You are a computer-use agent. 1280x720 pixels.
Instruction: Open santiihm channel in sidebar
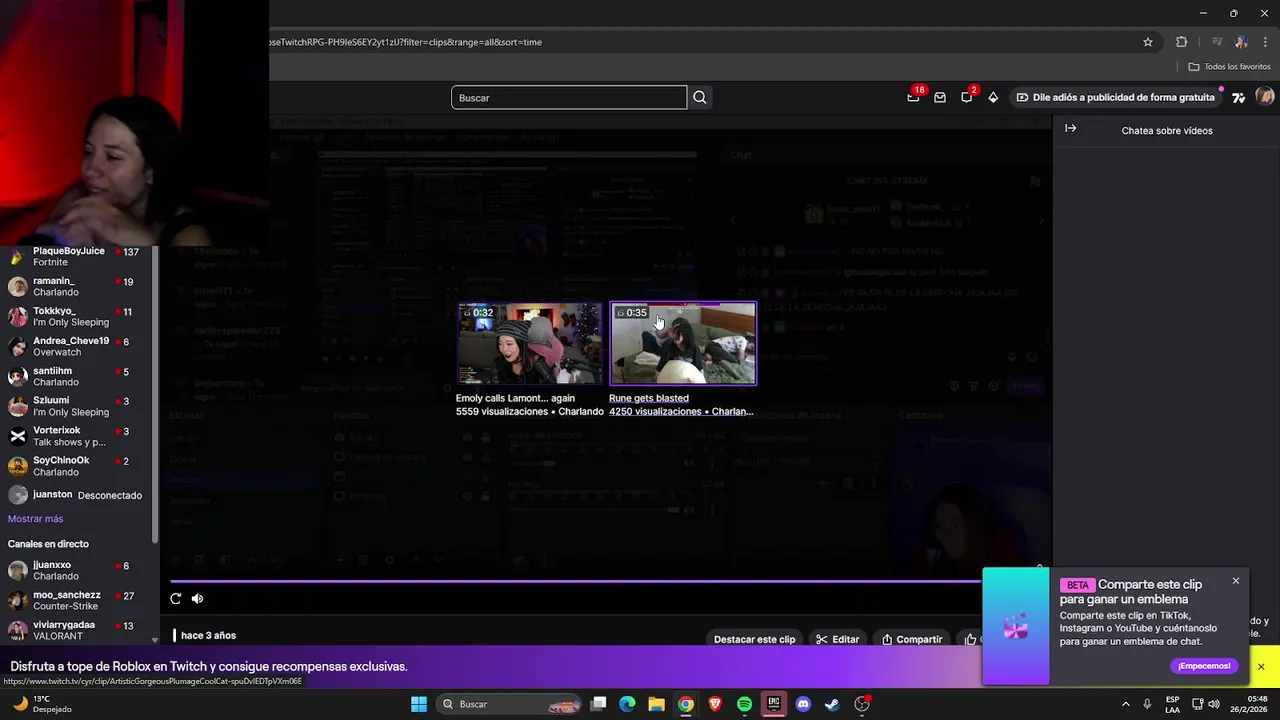[x=77, y=376]
